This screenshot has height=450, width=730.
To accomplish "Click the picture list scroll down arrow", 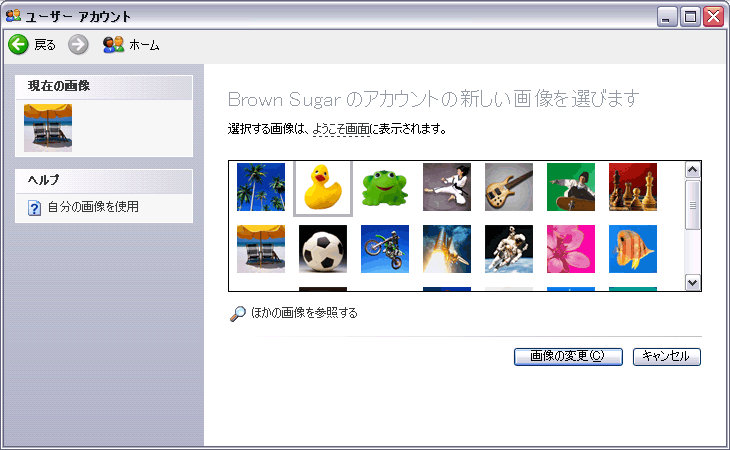I will [x=692, y=282].
